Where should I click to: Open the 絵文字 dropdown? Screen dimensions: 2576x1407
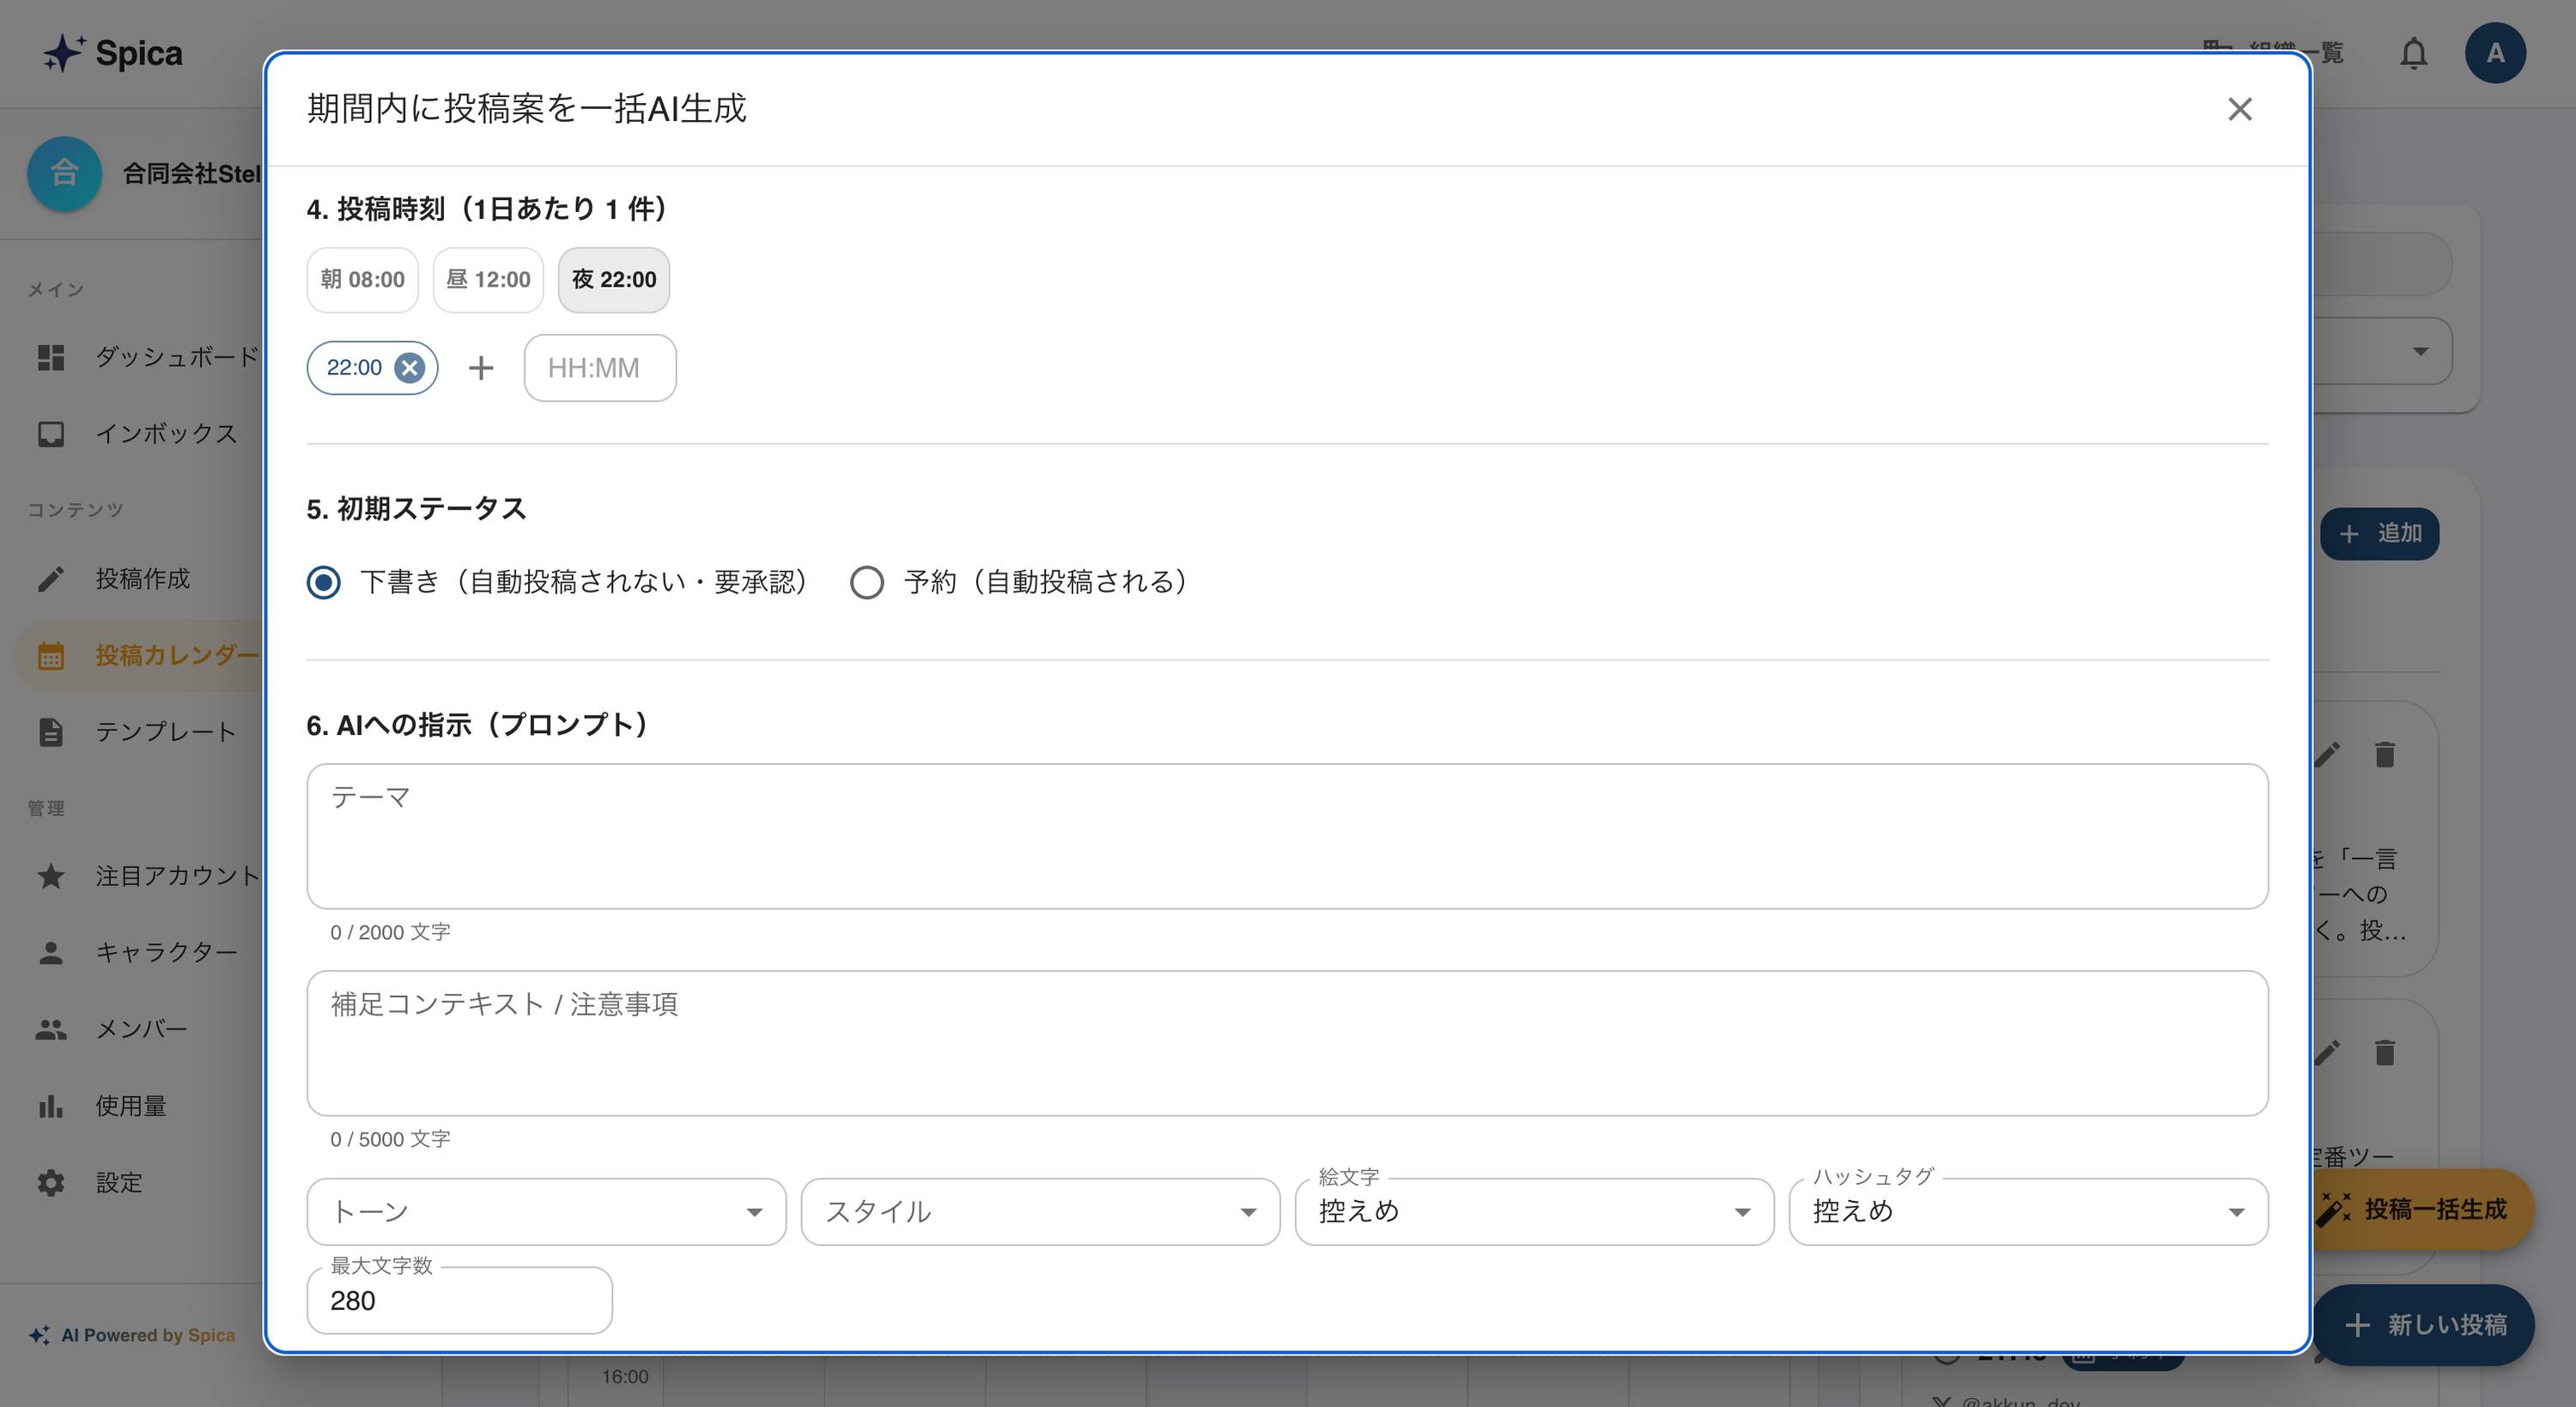[1534, 1212]
